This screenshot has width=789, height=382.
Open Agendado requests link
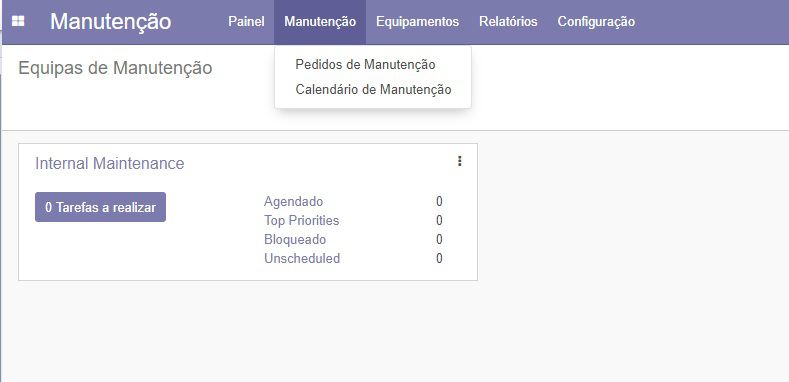[x=293, y=201]
